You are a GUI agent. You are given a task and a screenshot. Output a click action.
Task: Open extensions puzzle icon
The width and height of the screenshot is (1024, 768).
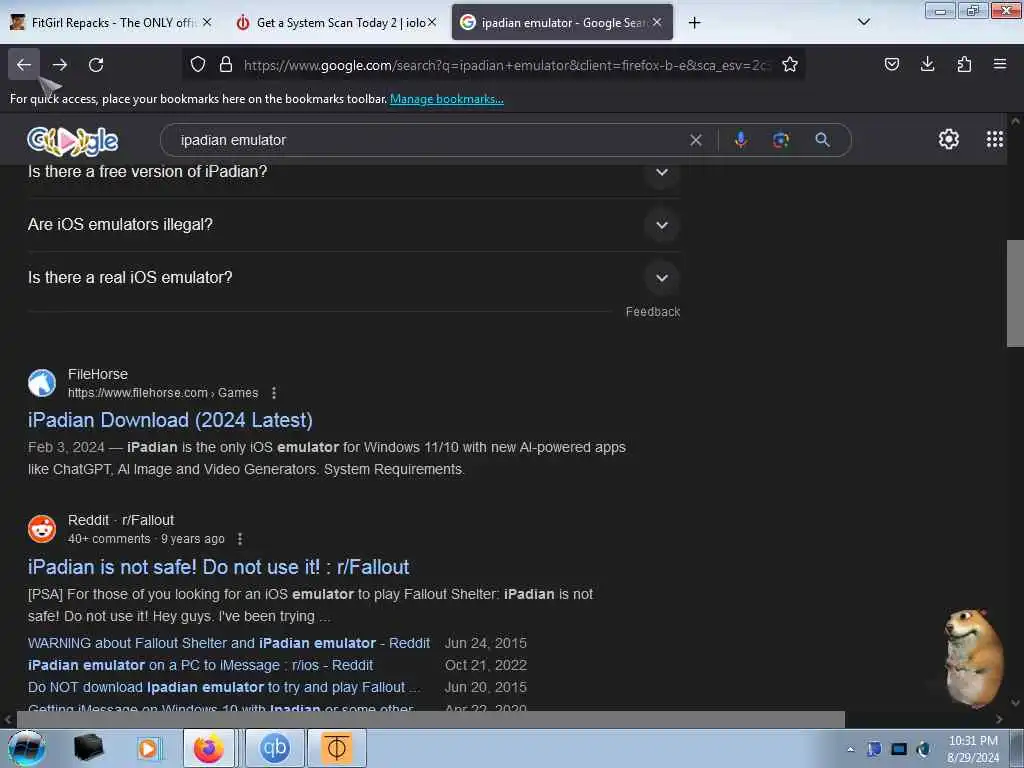pyautogui.click(x=964, y=64)
